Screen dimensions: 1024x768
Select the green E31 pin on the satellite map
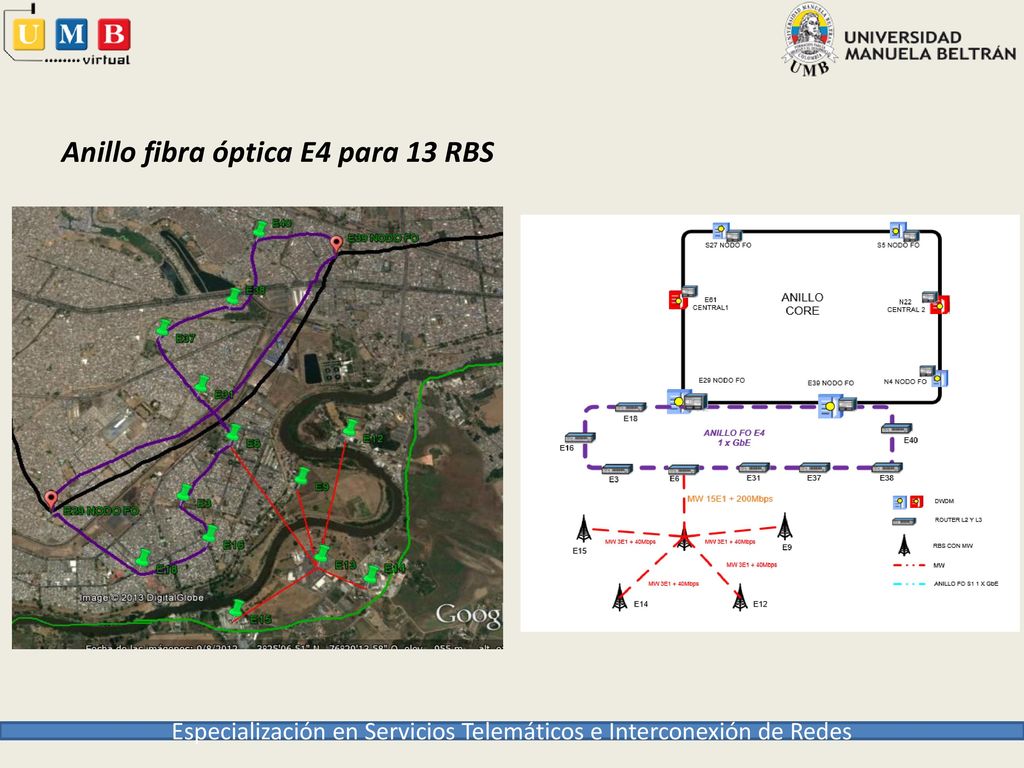pos(202,383)
